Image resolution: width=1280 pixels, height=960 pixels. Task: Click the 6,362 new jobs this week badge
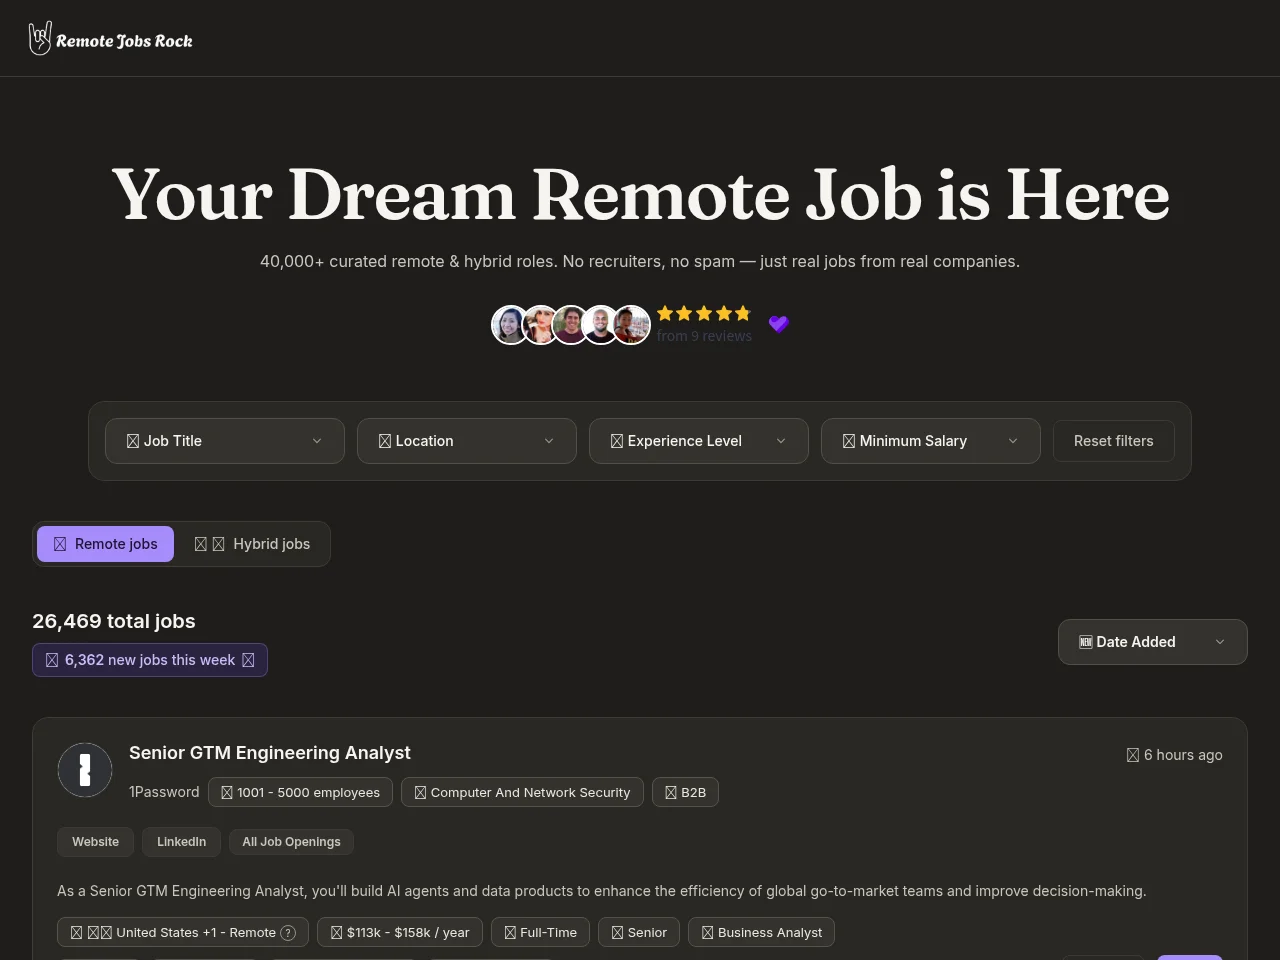point(150,660)
